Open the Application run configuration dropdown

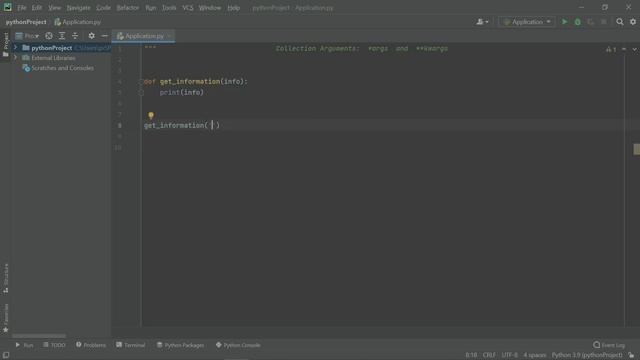(x=527, y=22)
